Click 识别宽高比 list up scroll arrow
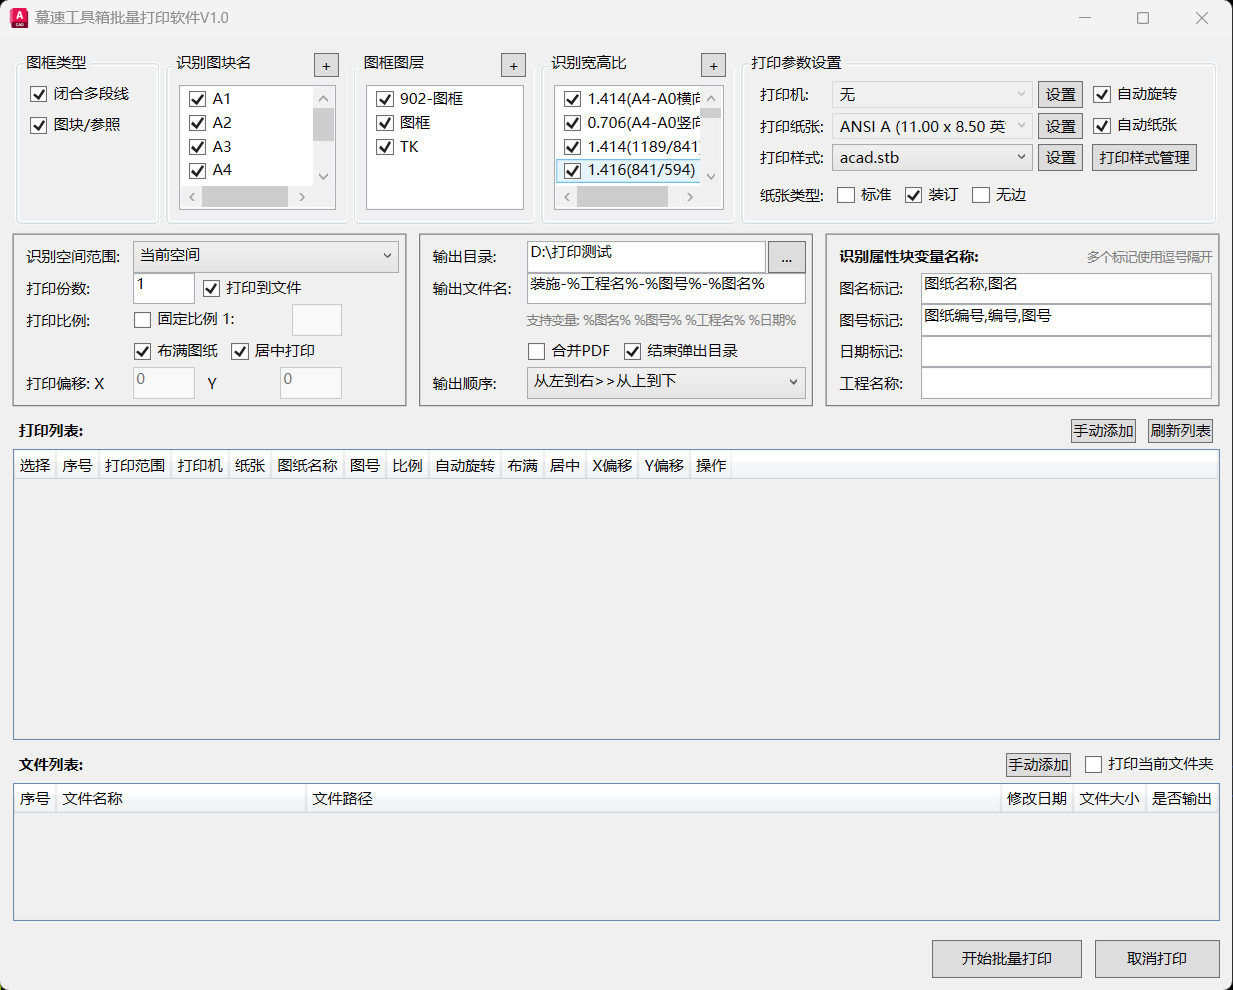1233x990 pixels. click(x=711, y=98)
